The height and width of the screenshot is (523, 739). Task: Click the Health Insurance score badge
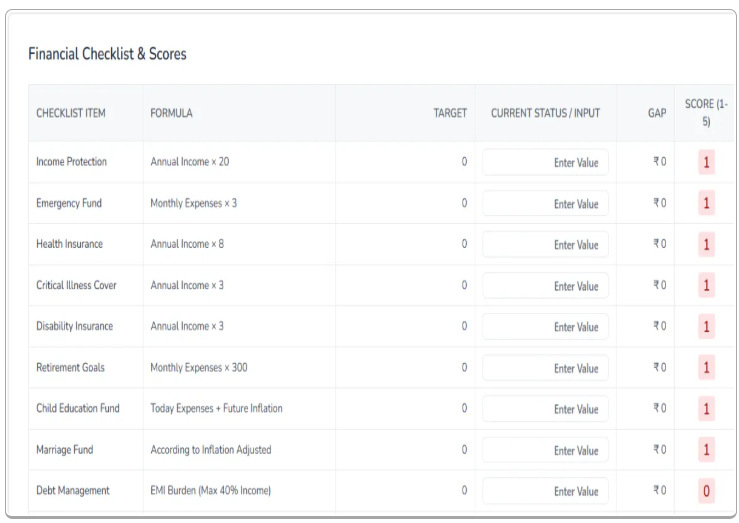[x=706, y=245]
